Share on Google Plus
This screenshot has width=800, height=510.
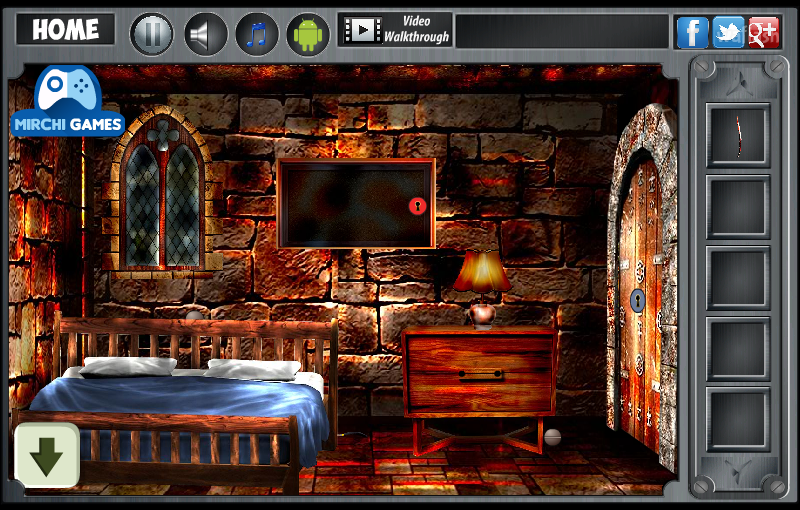pos(763,32)
